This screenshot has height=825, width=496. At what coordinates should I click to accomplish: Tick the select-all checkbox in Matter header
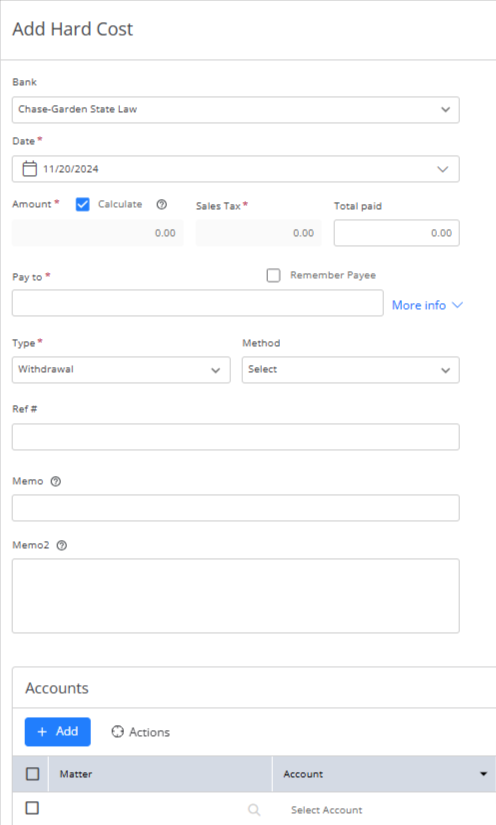[33, 774]
